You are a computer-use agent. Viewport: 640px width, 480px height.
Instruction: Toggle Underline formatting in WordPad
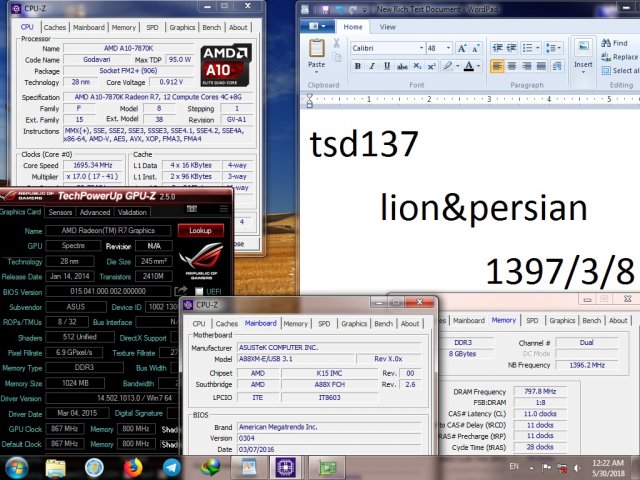(387, 66)
